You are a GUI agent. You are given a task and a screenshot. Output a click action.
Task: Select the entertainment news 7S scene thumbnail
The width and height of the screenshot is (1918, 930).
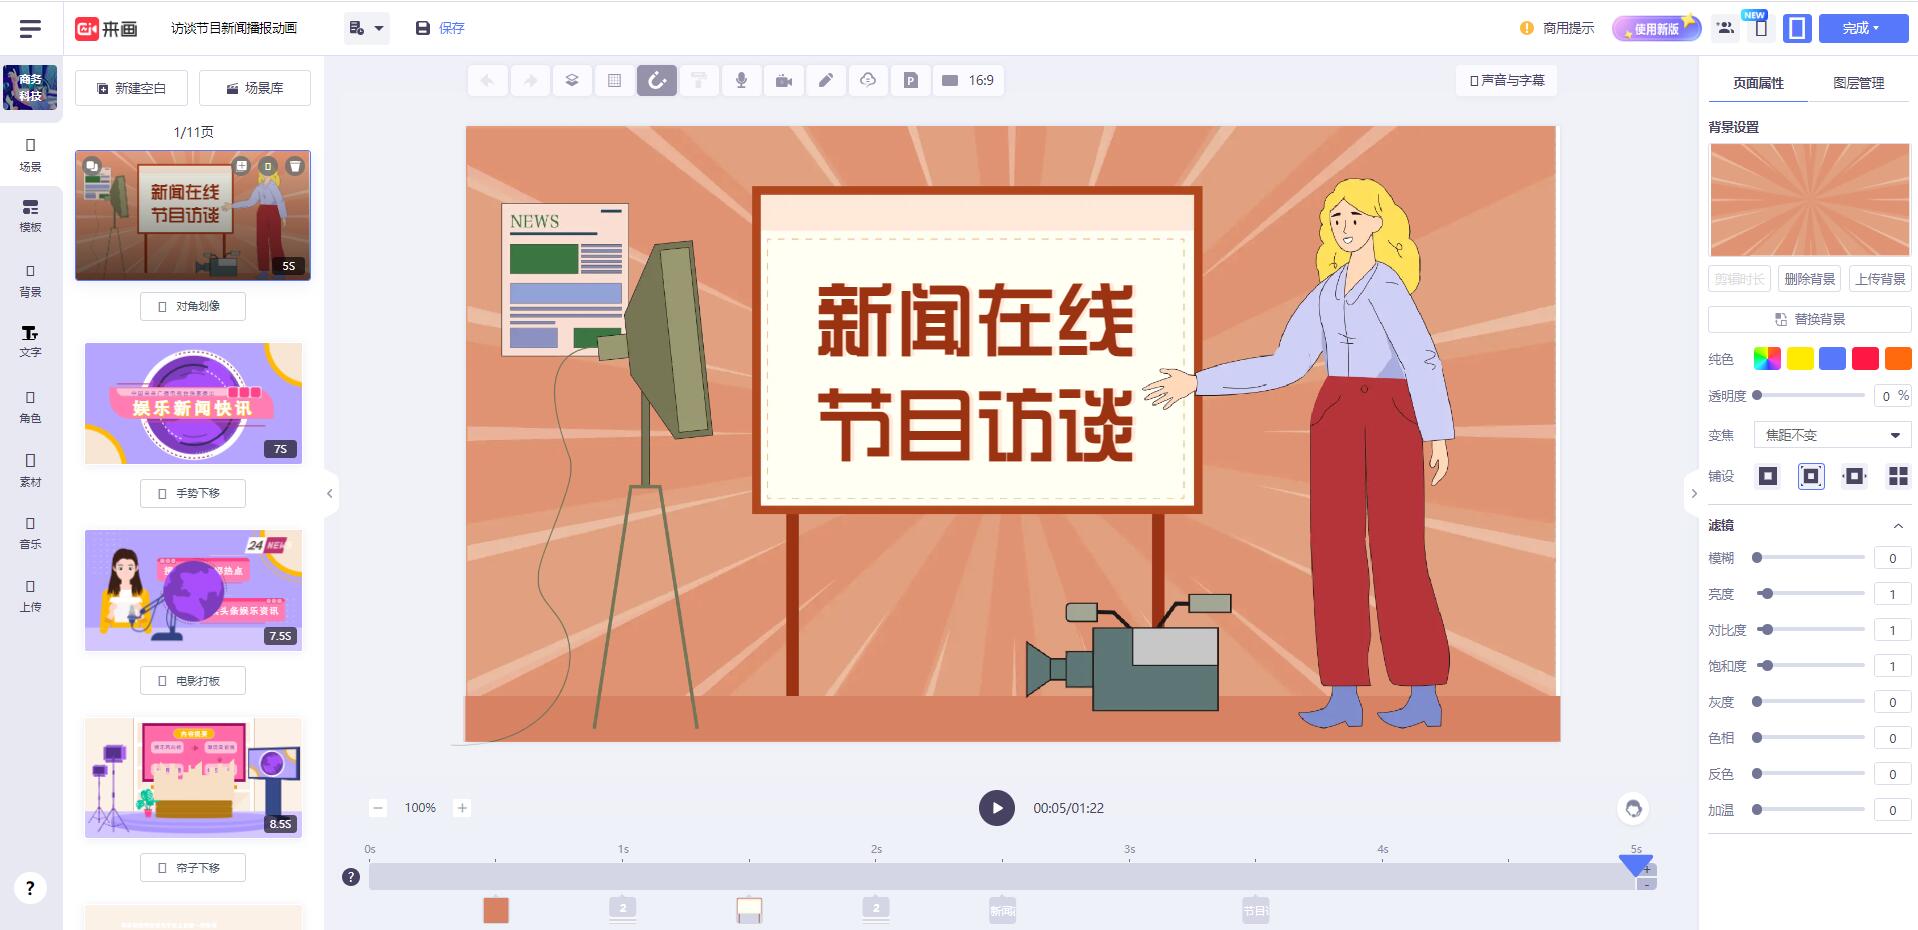click(193, 403)
